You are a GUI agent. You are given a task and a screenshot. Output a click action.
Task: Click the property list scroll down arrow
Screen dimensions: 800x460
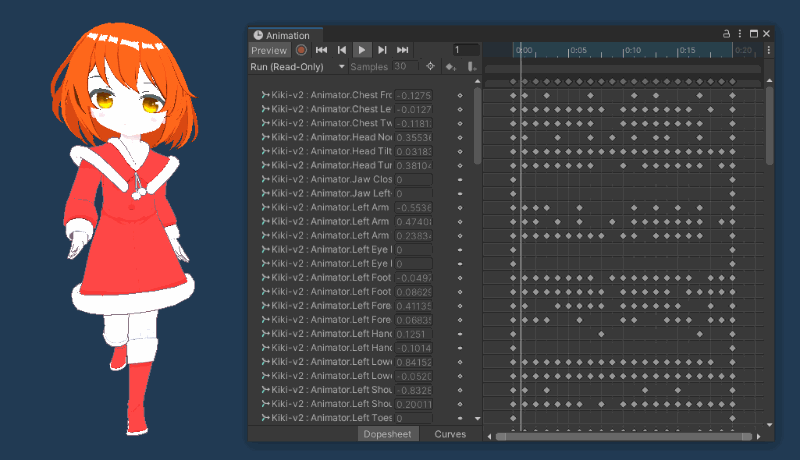478,418
